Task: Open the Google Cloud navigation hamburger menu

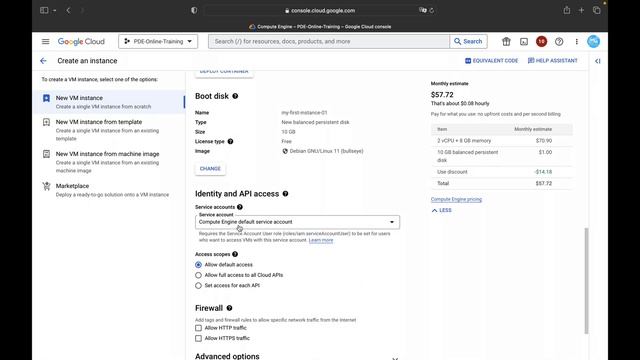Action: click(x=45, y=41)
